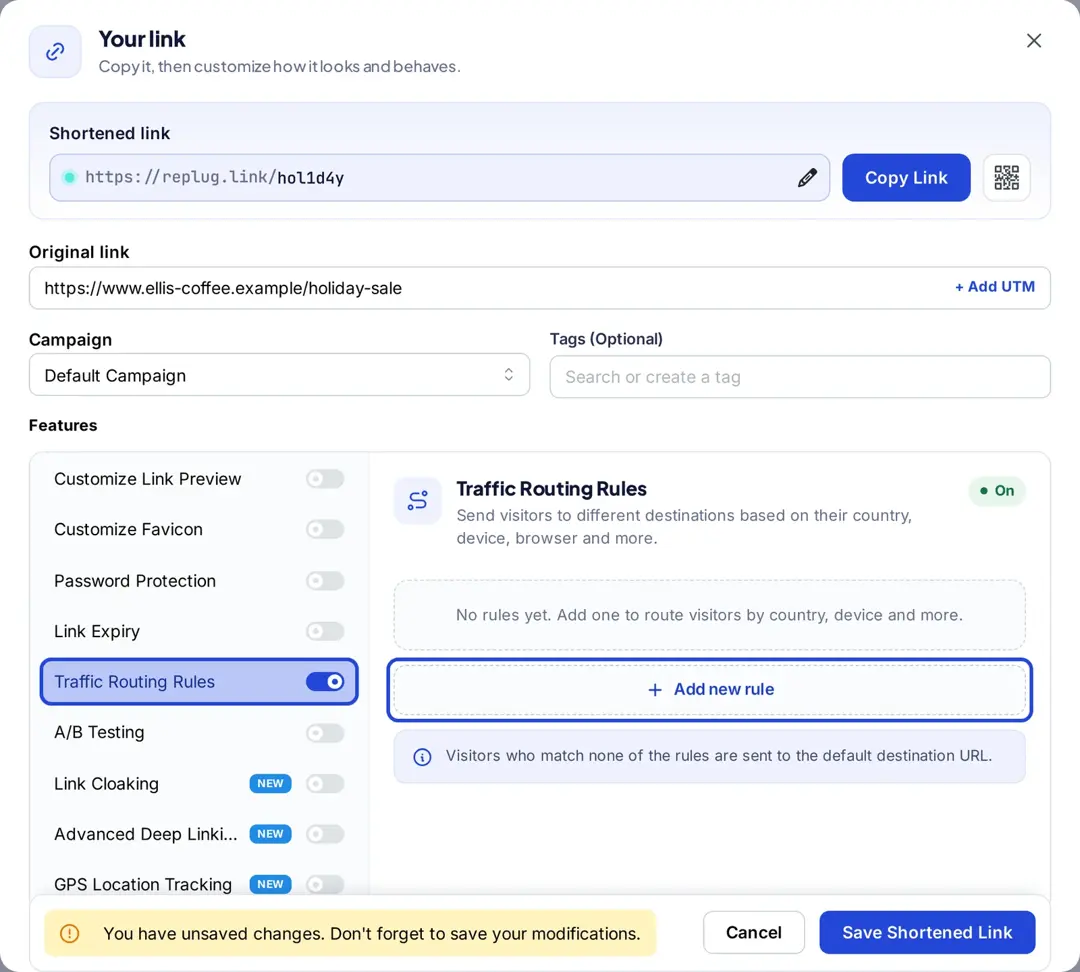1080x972 pixels.
Task: Select Customize Favicon feature
Action: pyautogui.click(x=128, y=529)
